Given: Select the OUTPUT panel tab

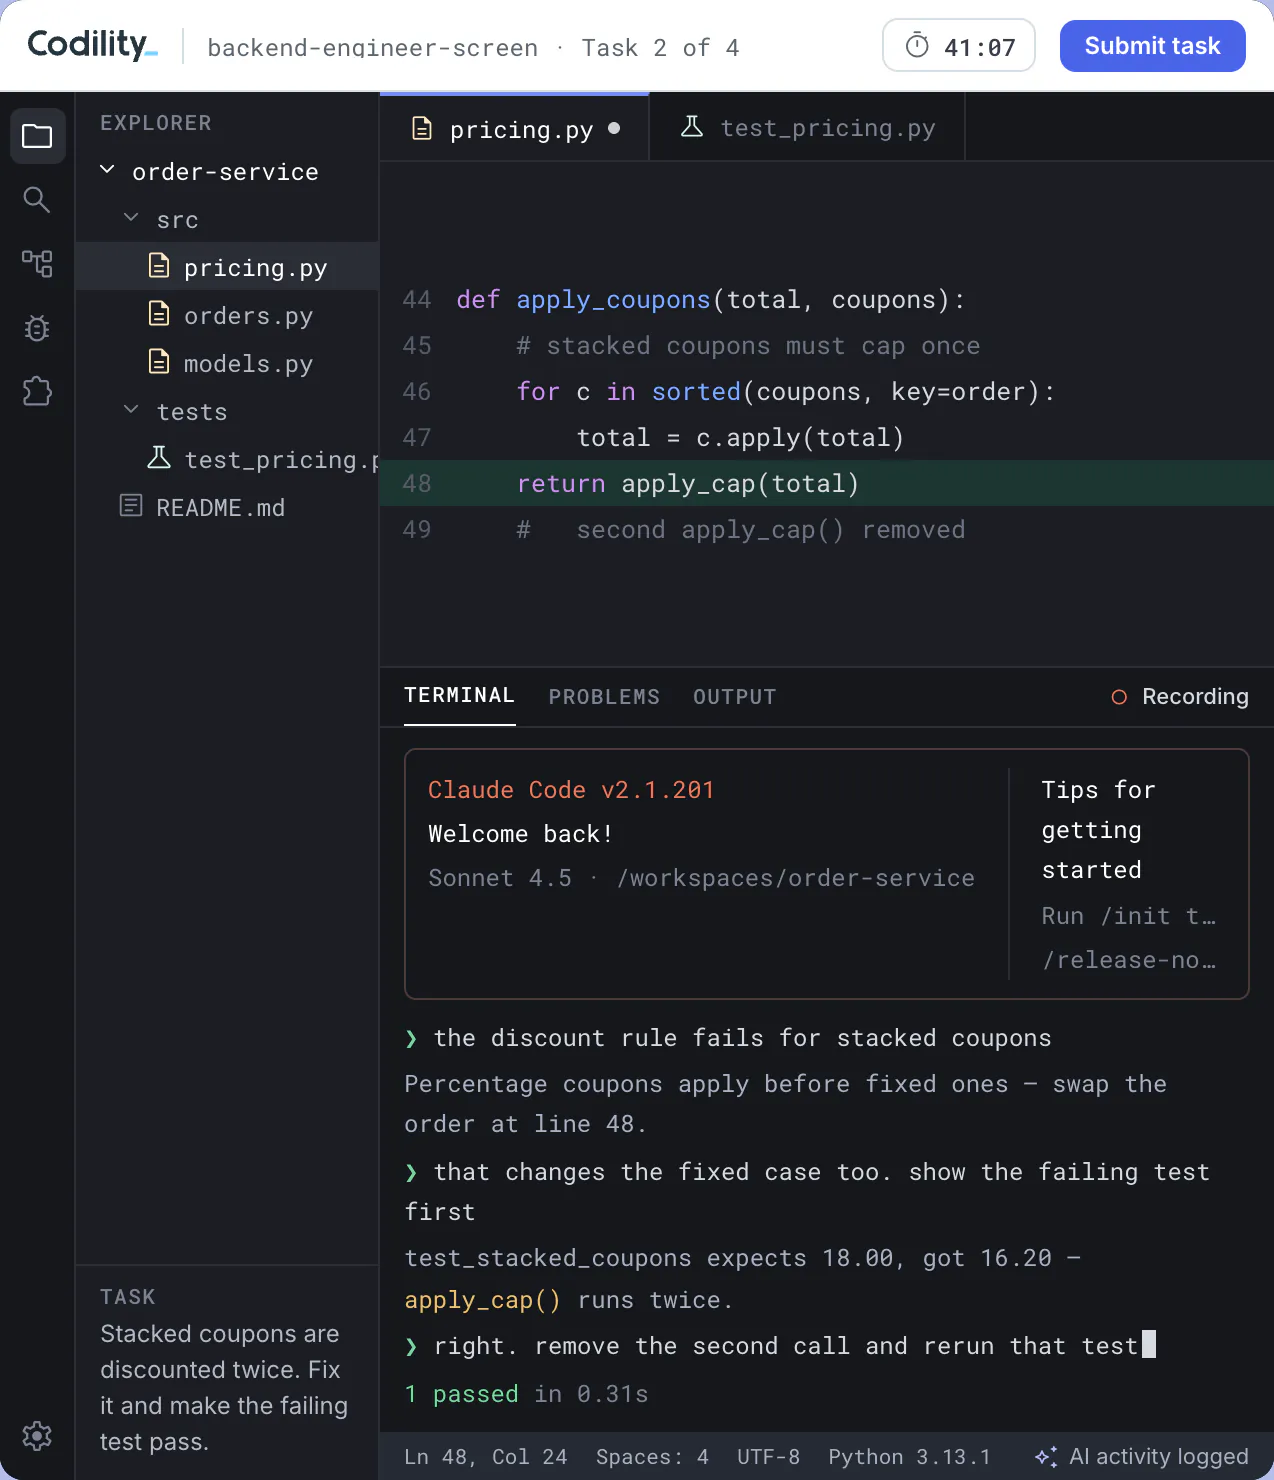Looking at the screenshot, I should (x=735, y=697).
